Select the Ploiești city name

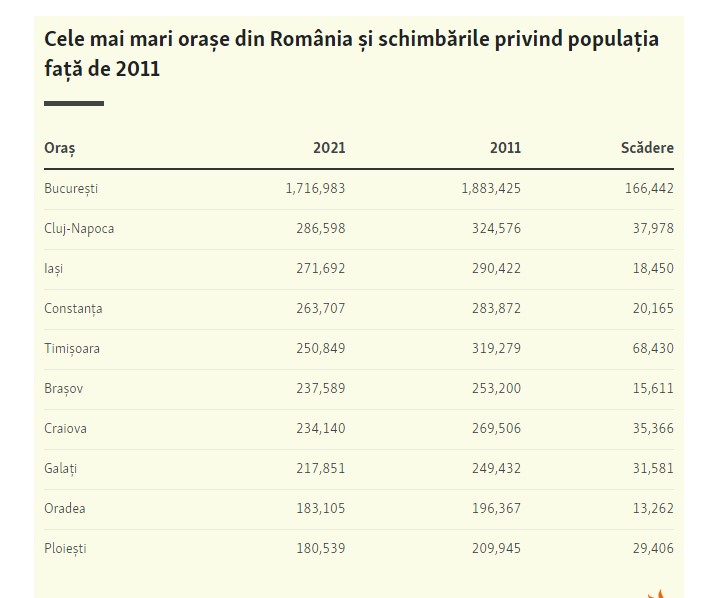pos(66,548)
